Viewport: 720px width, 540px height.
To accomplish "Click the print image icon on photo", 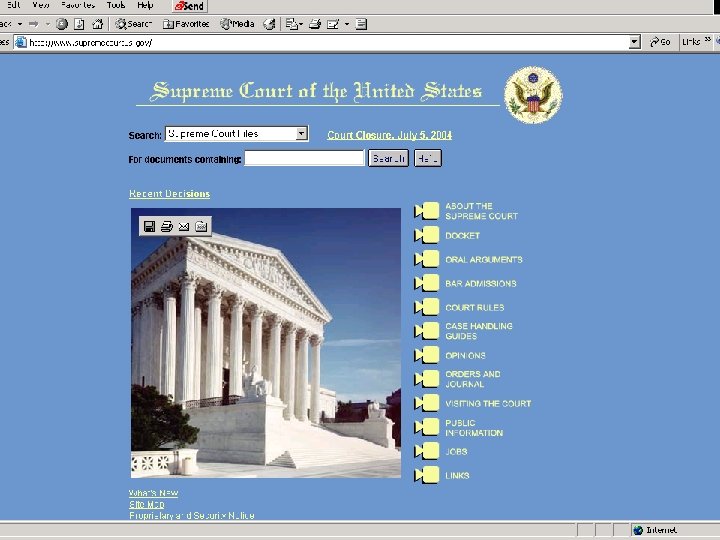I will [x=167, y=226].
